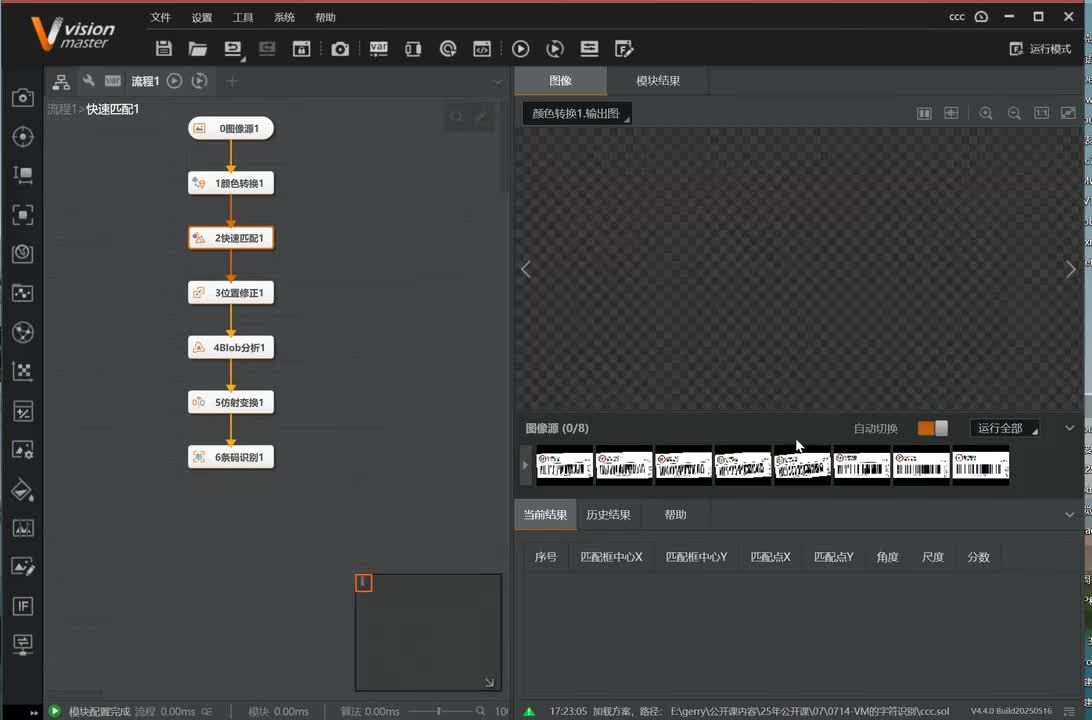Add a new flow with plus
Screen dimensions: 1092x720
tap(232, 81)
